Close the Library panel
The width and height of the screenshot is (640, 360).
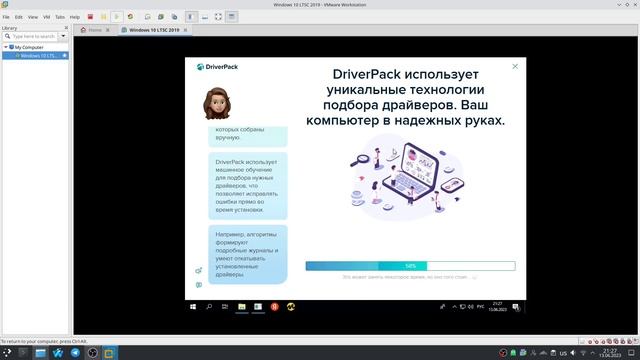[x=67, y=28]
